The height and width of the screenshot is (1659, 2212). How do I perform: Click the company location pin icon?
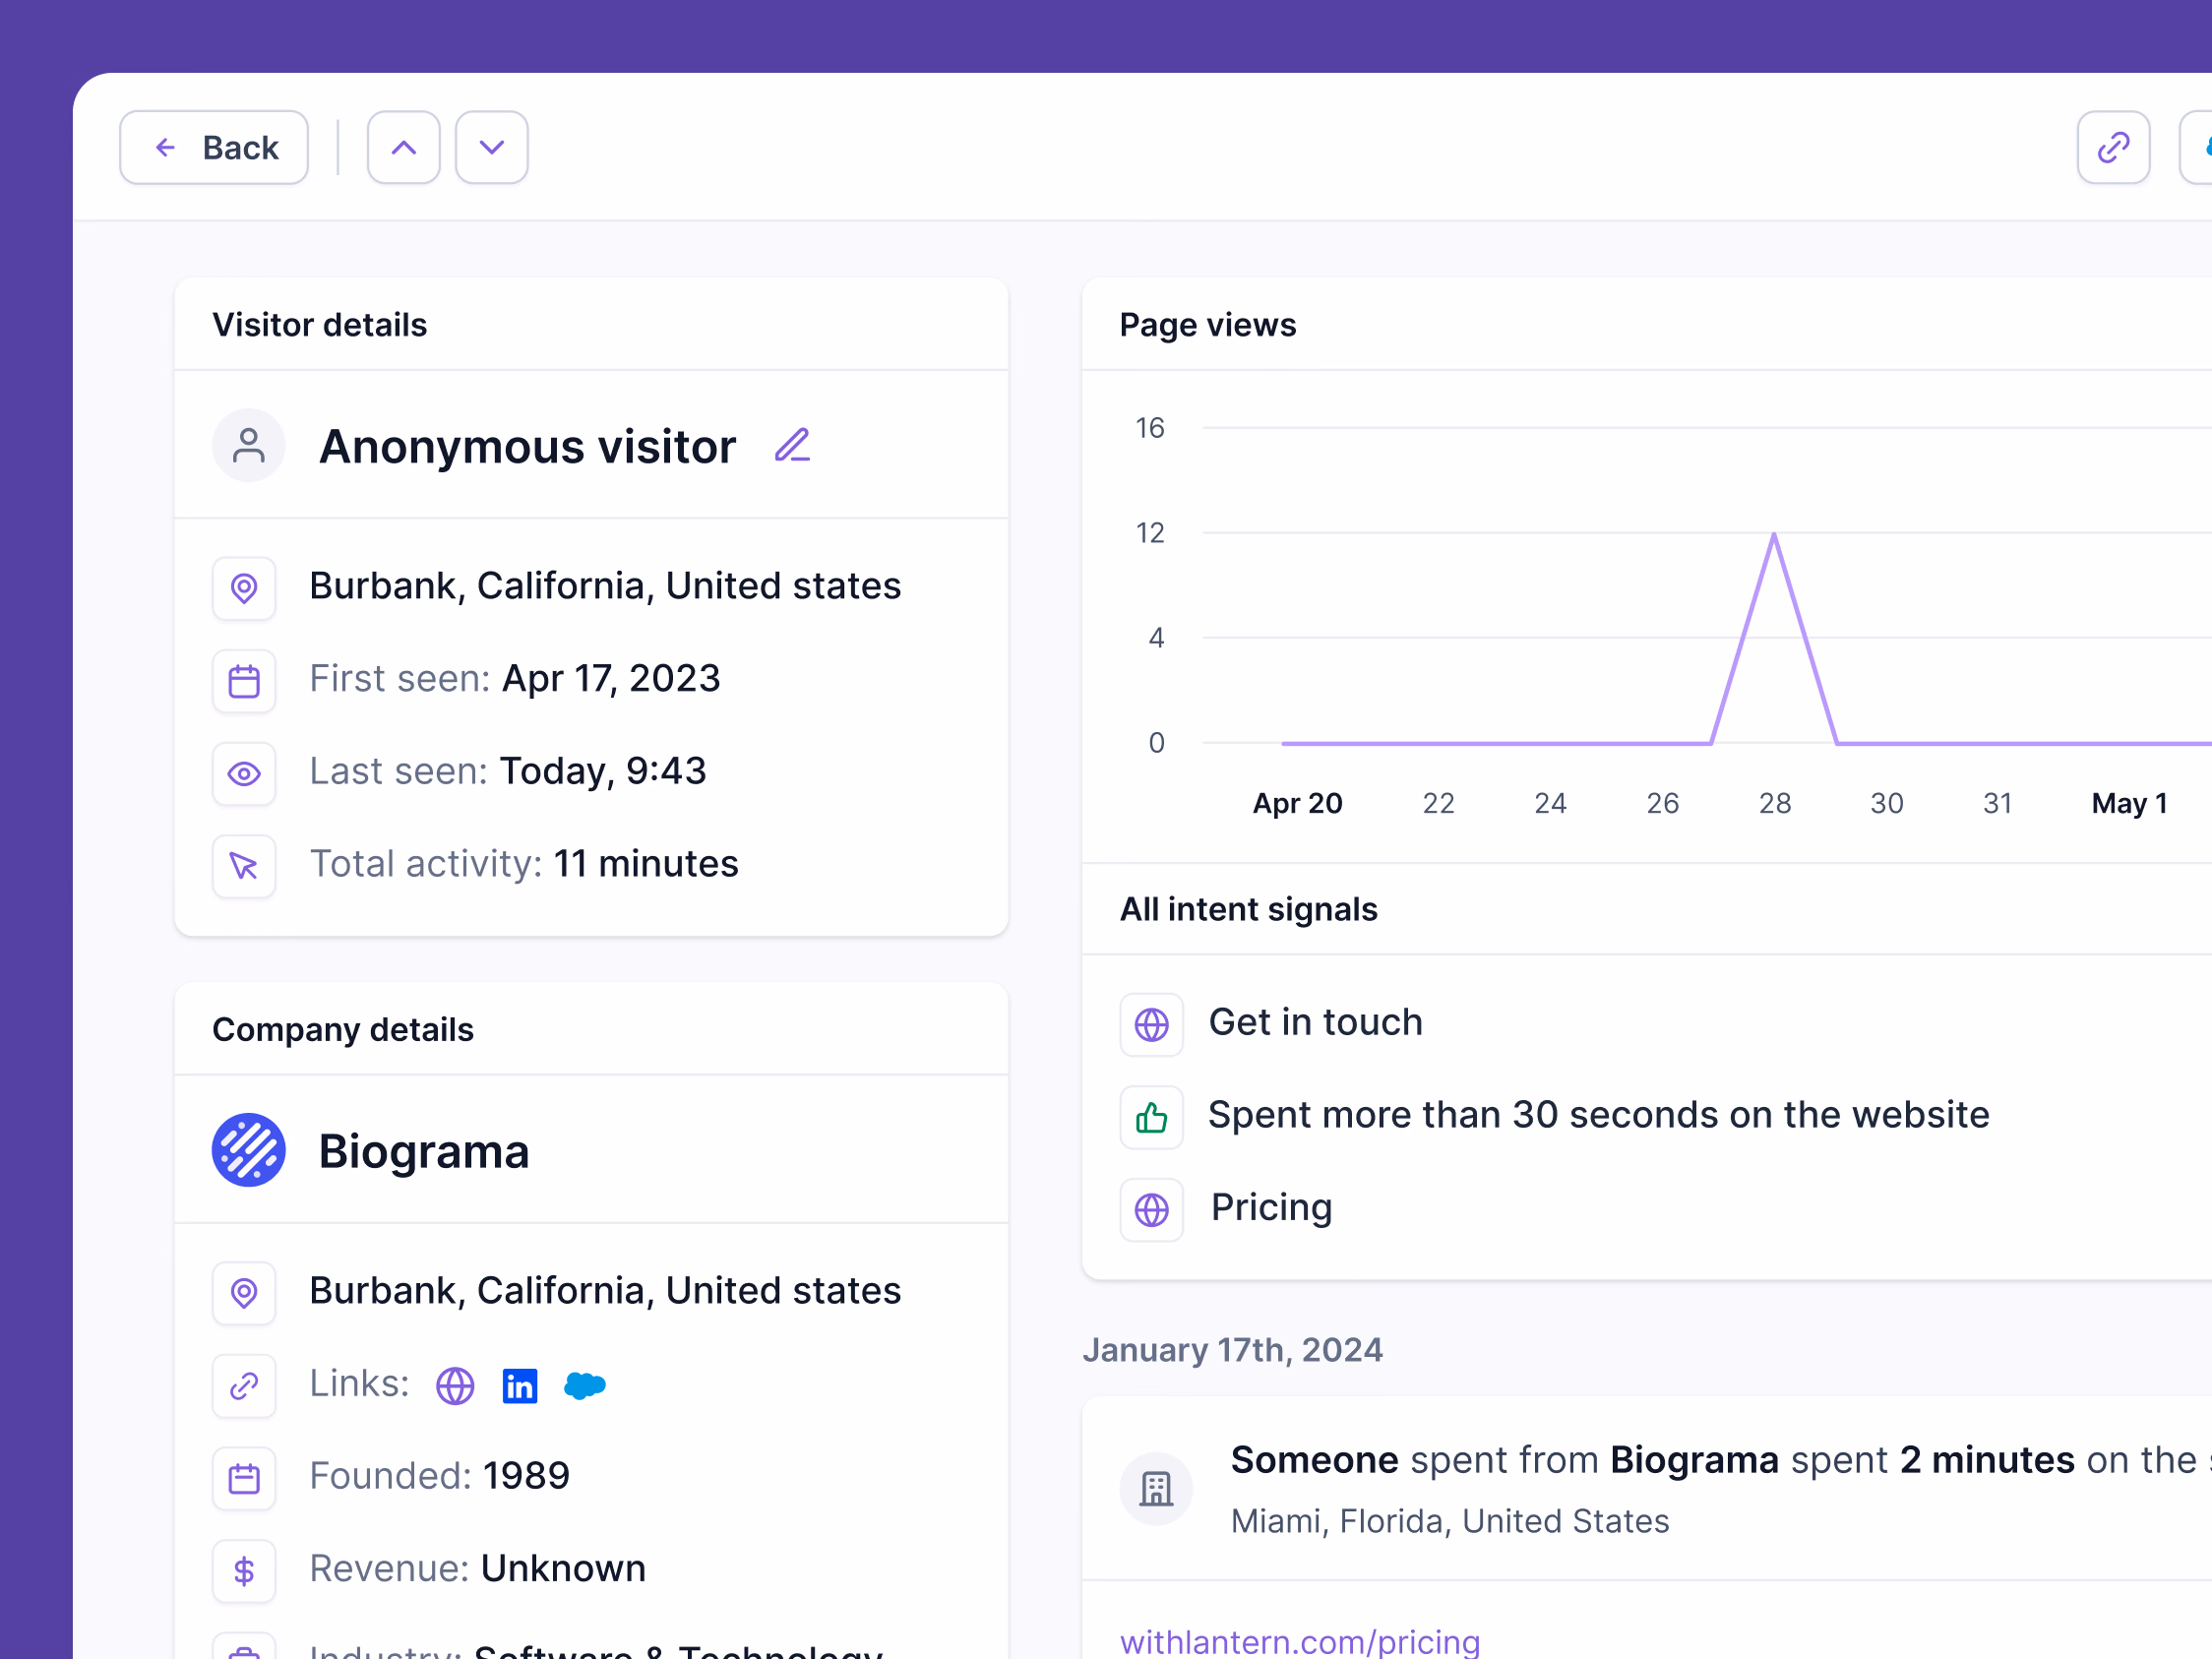pyautogui.click(x=244, y=1293)
